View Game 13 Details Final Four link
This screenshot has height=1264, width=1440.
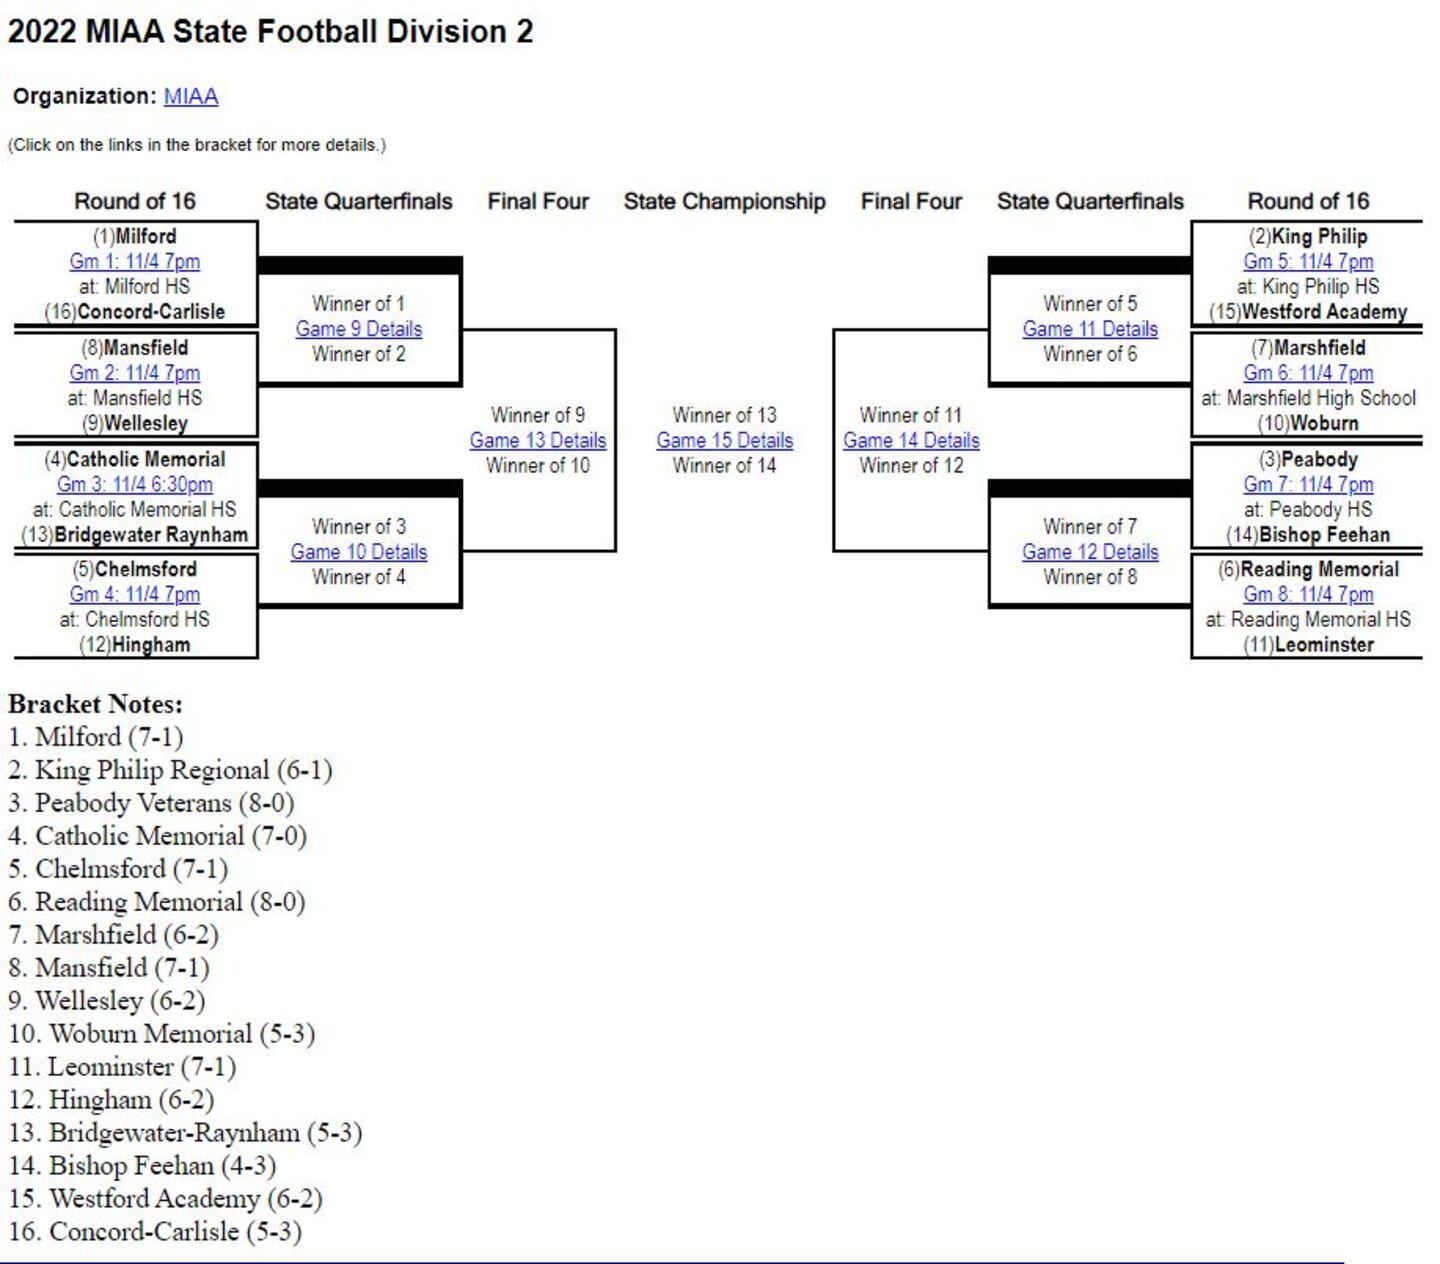pos(538,440)
